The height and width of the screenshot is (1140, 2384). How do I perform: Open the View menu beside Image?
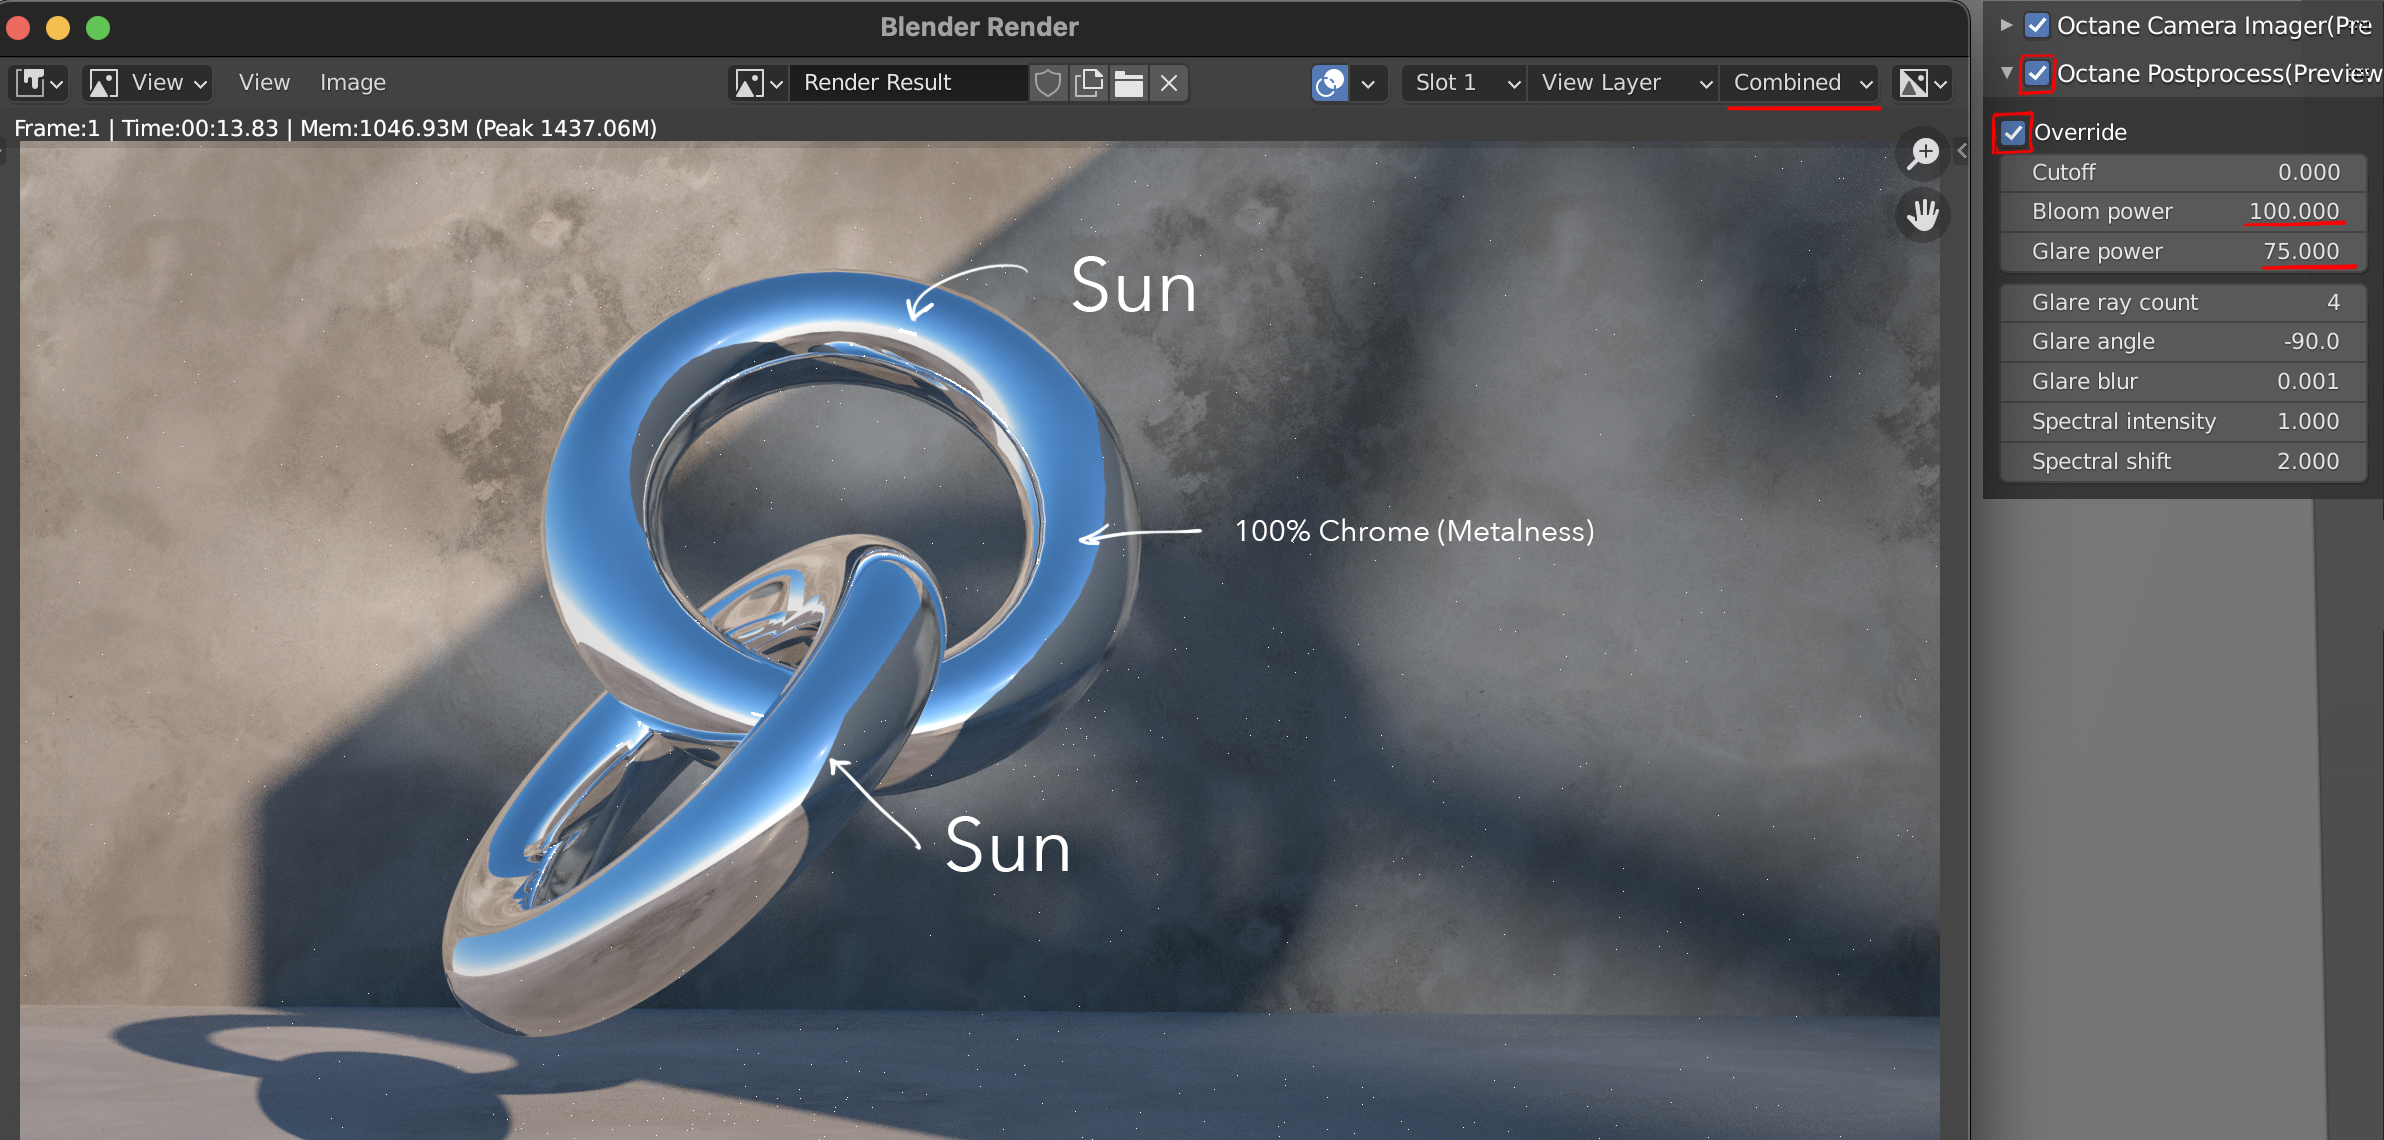(x=264, y=83)
